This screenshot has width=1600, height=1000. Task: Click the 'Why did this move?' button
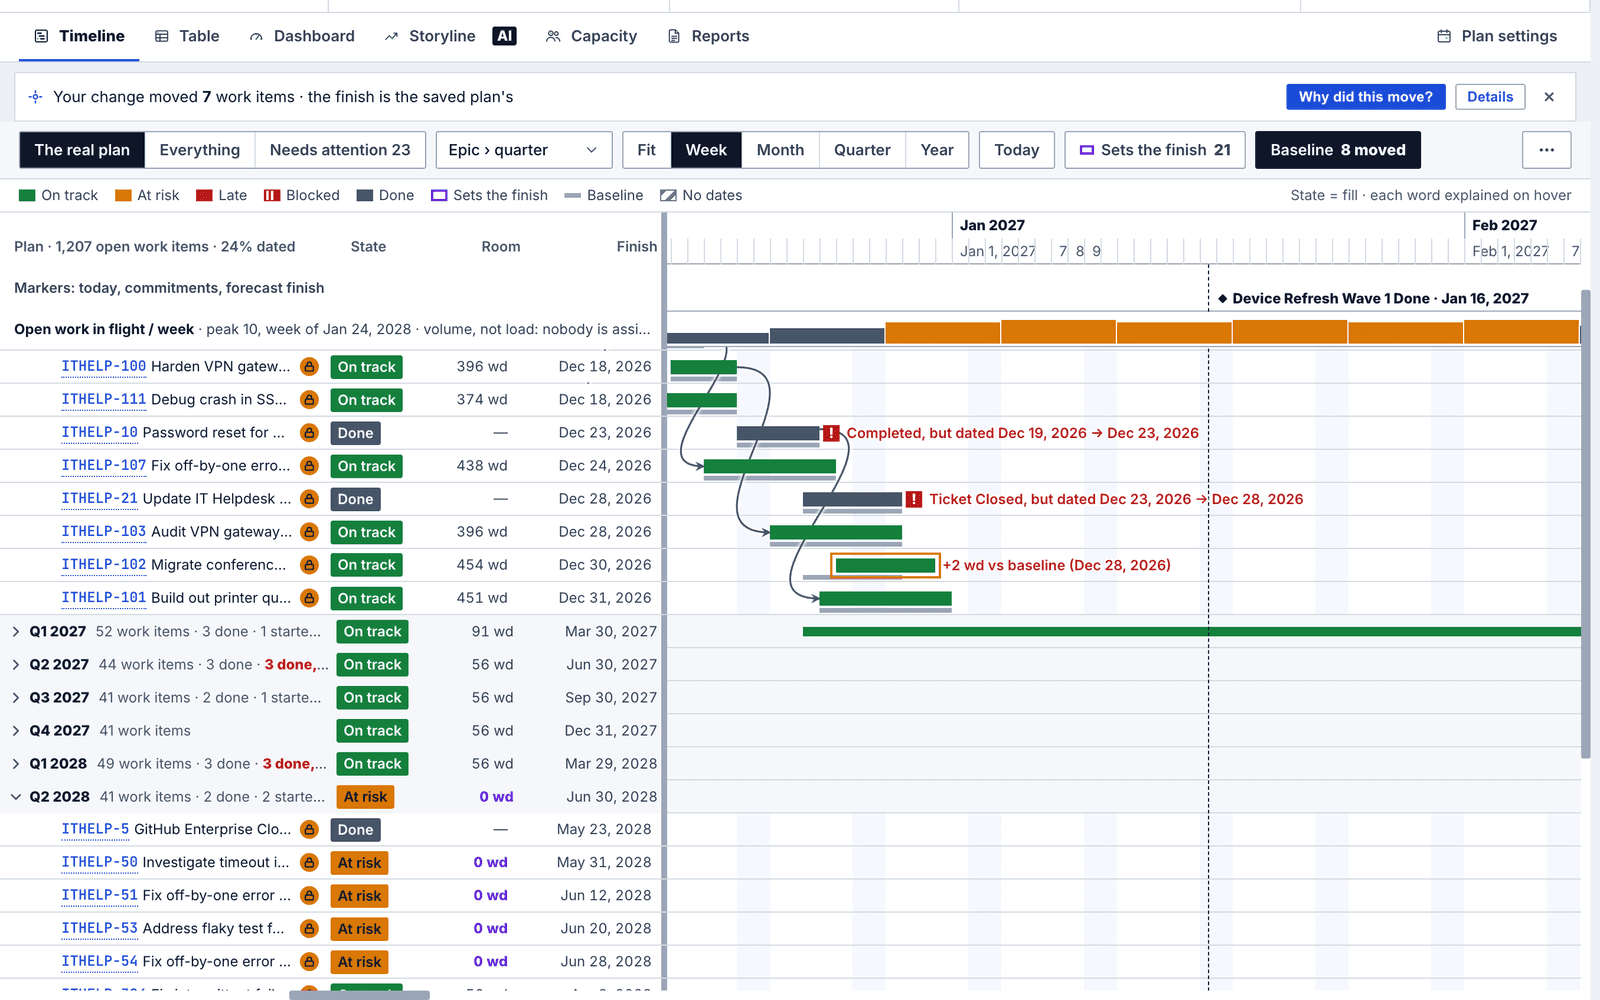tap(1365, 97)
